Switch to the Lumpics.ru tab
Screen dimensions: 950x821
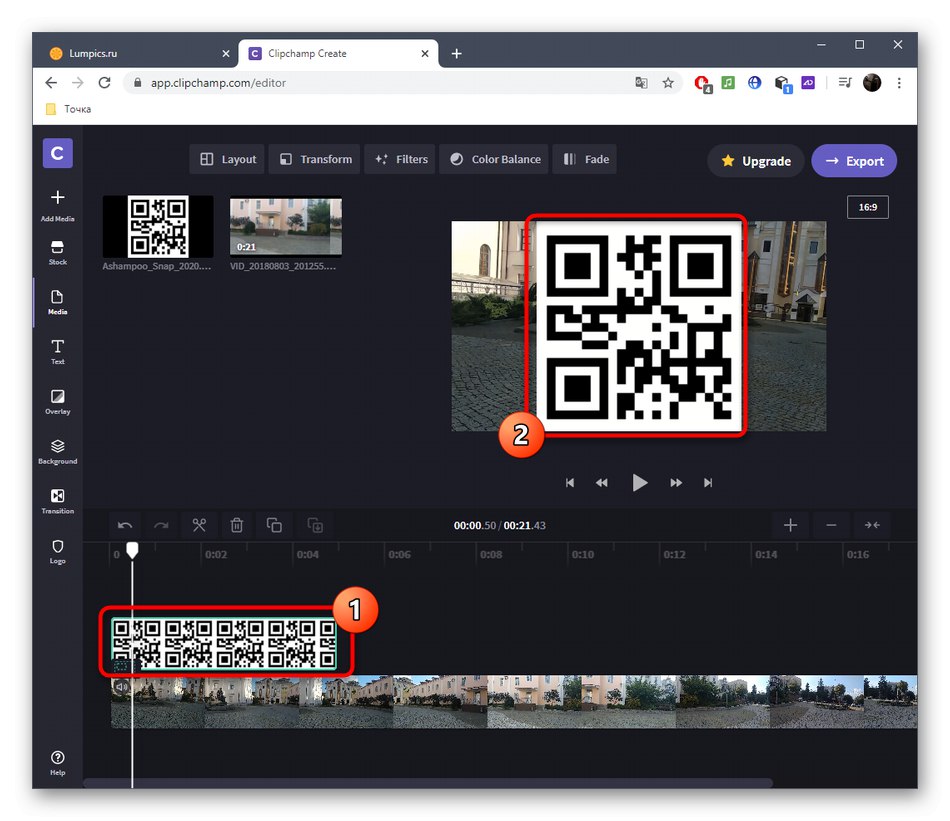(139, 53)
